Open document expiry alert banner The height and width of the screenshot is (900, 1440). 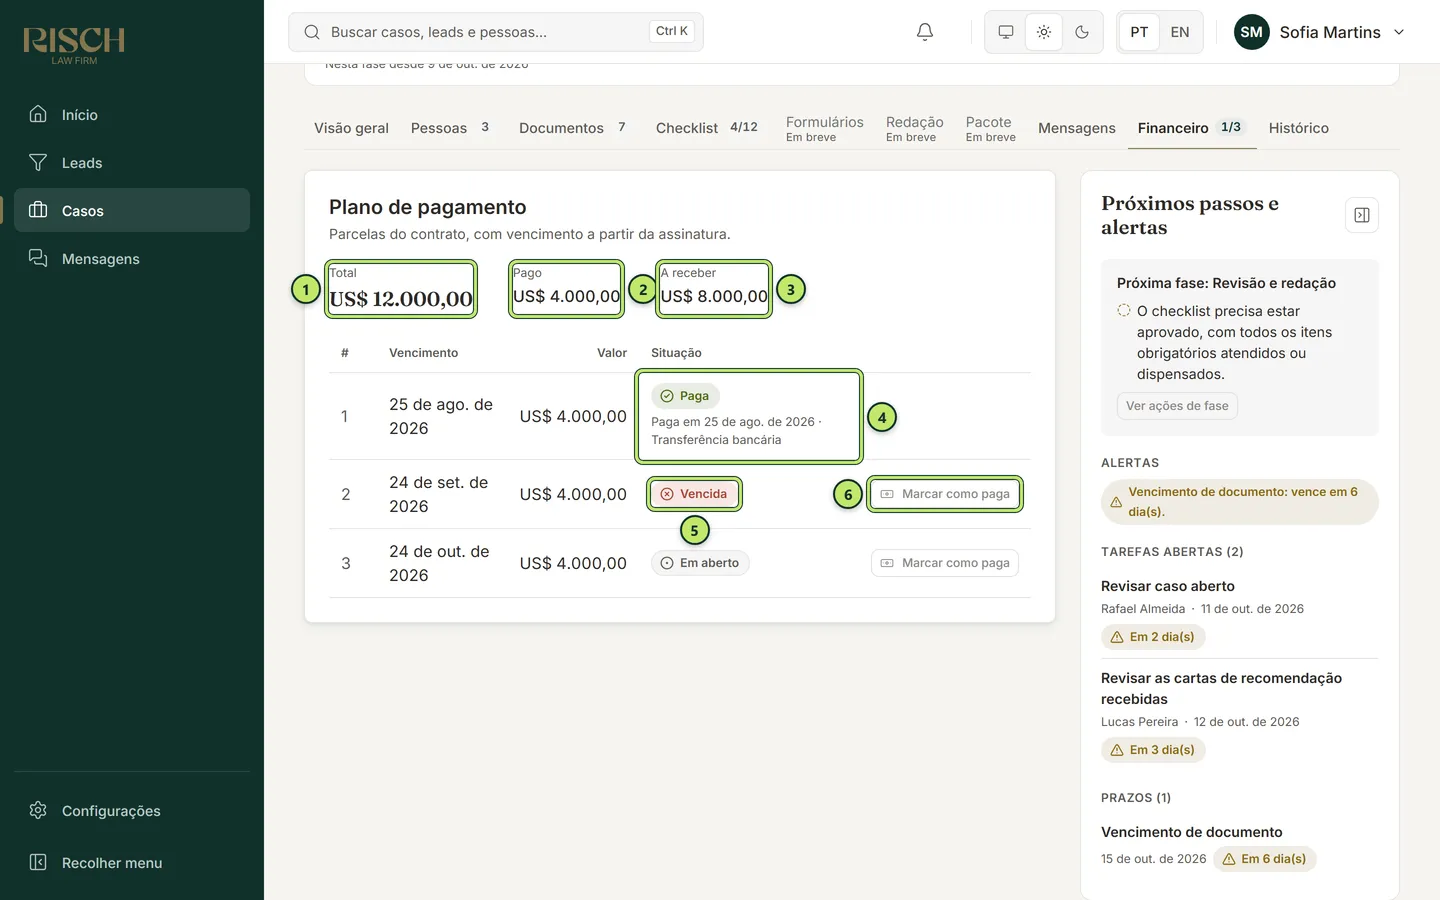pyautogui.click(x=1239, y=502)
